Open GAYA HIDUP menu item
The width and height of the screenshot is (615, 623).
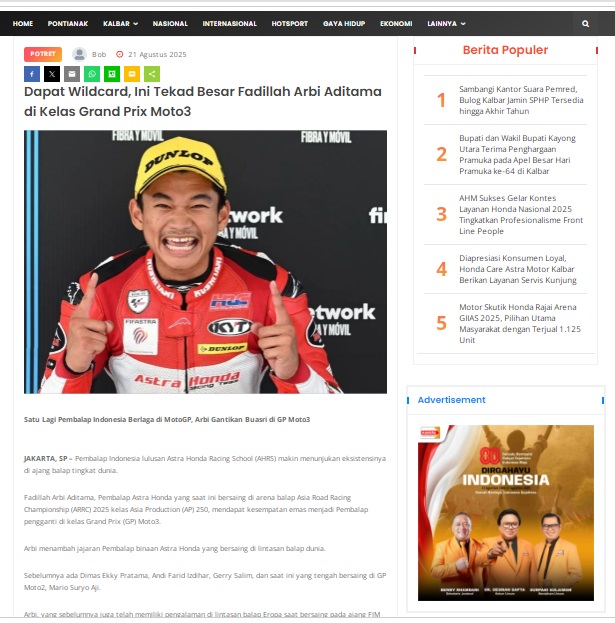pos(344,24)
